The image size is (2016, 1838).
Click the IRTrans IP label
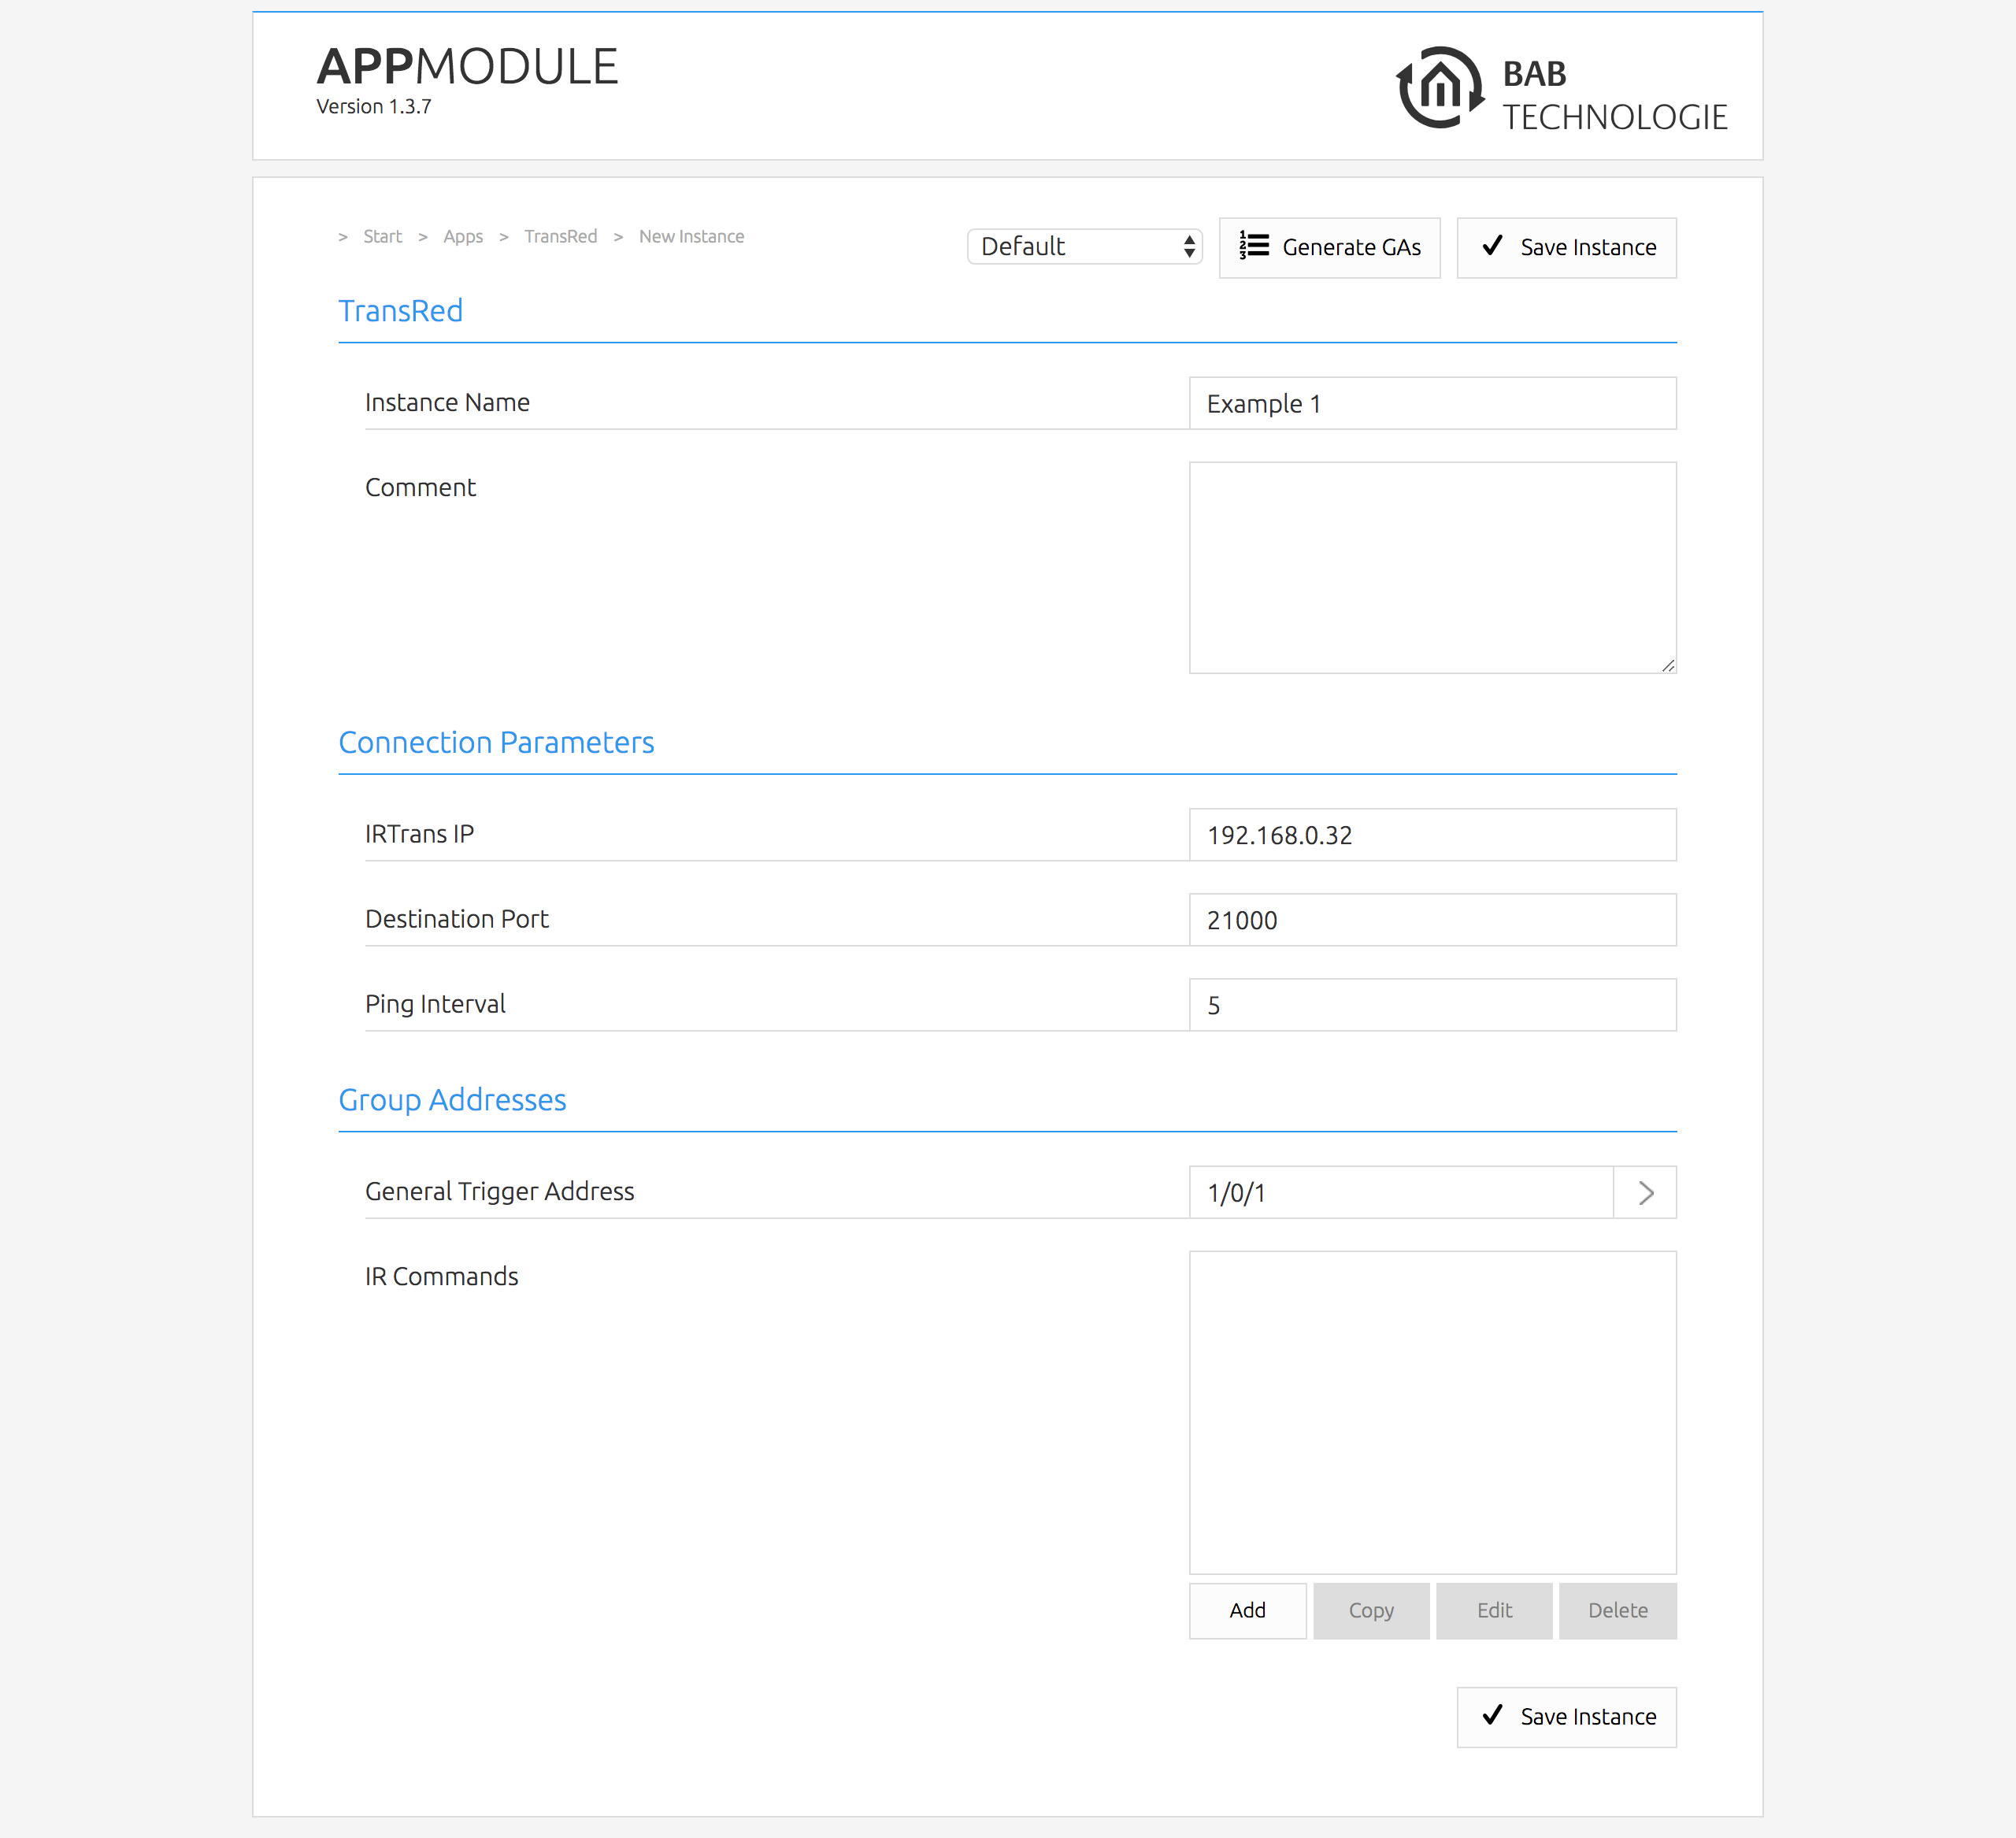click(419, 834)
